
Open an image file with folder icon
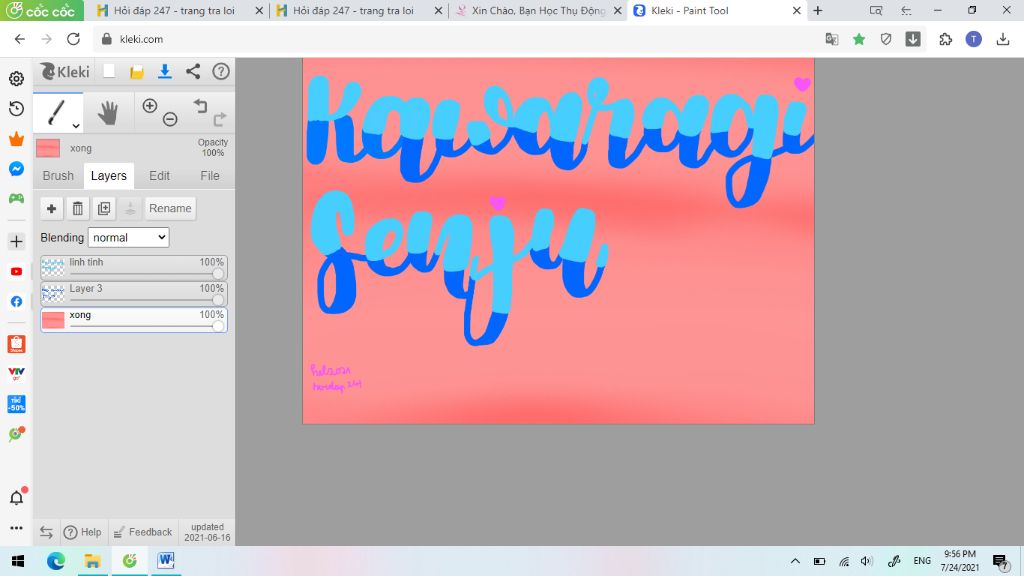(136, 72)
